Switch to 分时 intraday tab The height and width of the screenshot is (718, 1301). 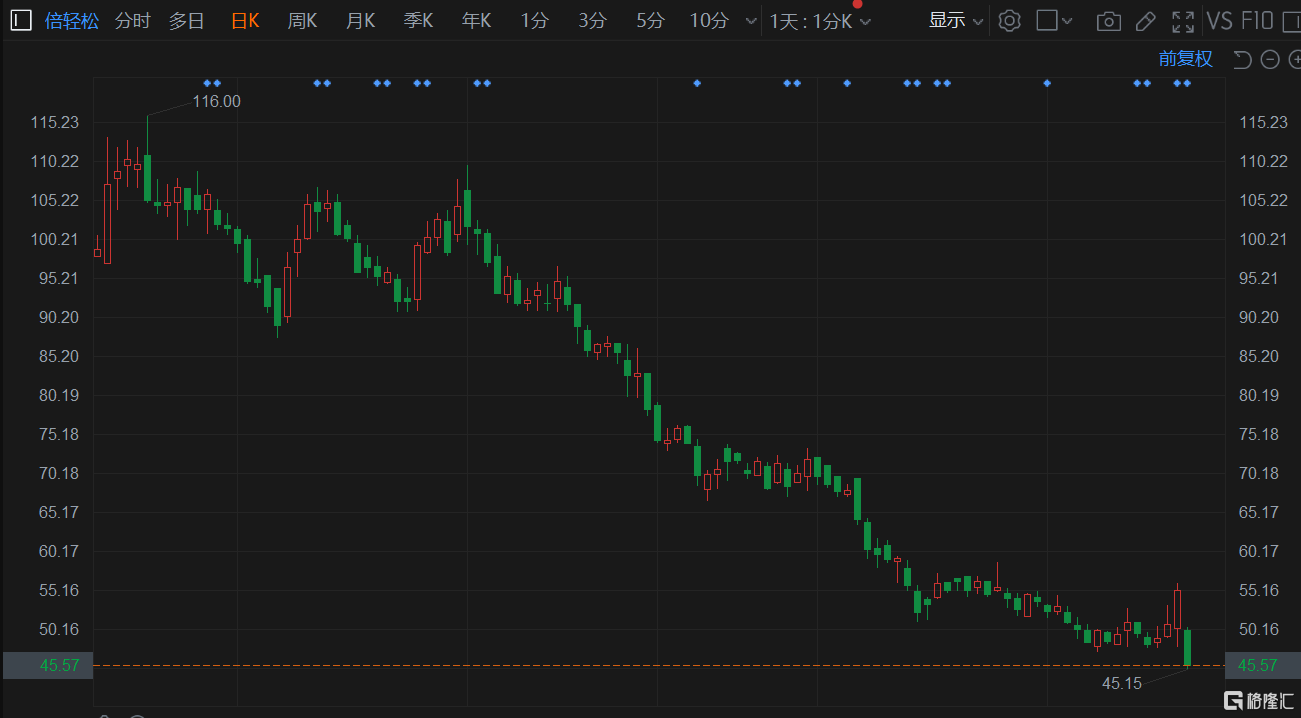132,20
